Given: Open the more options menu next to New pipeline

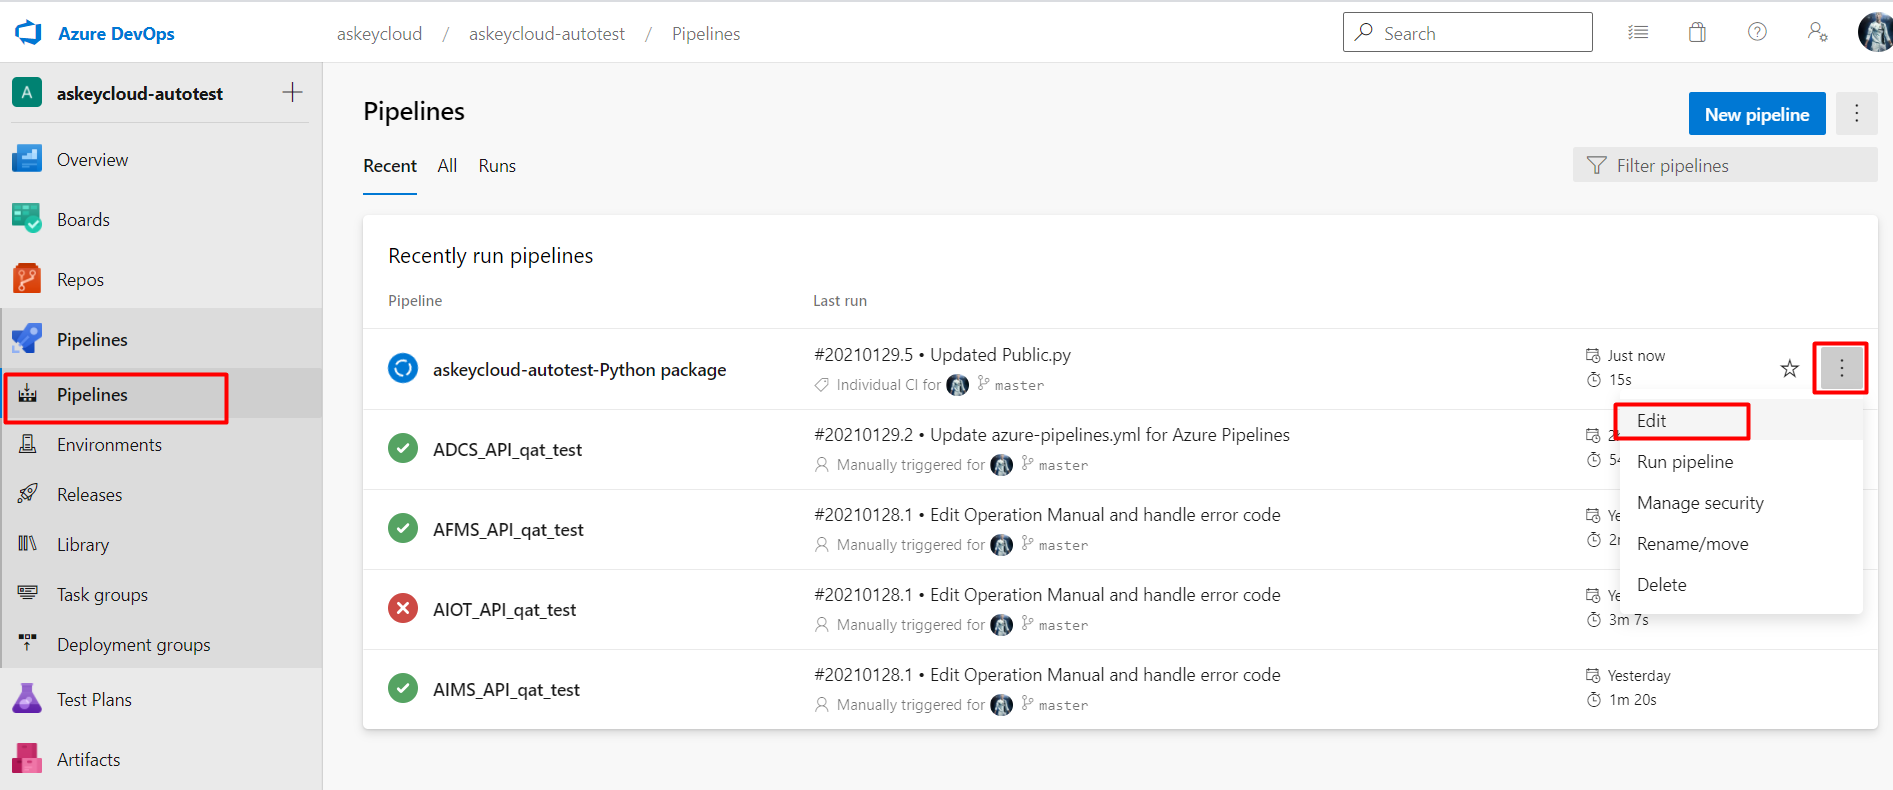Looking at the screenshot, I should pyautogui.click(x=1857, y=114).
